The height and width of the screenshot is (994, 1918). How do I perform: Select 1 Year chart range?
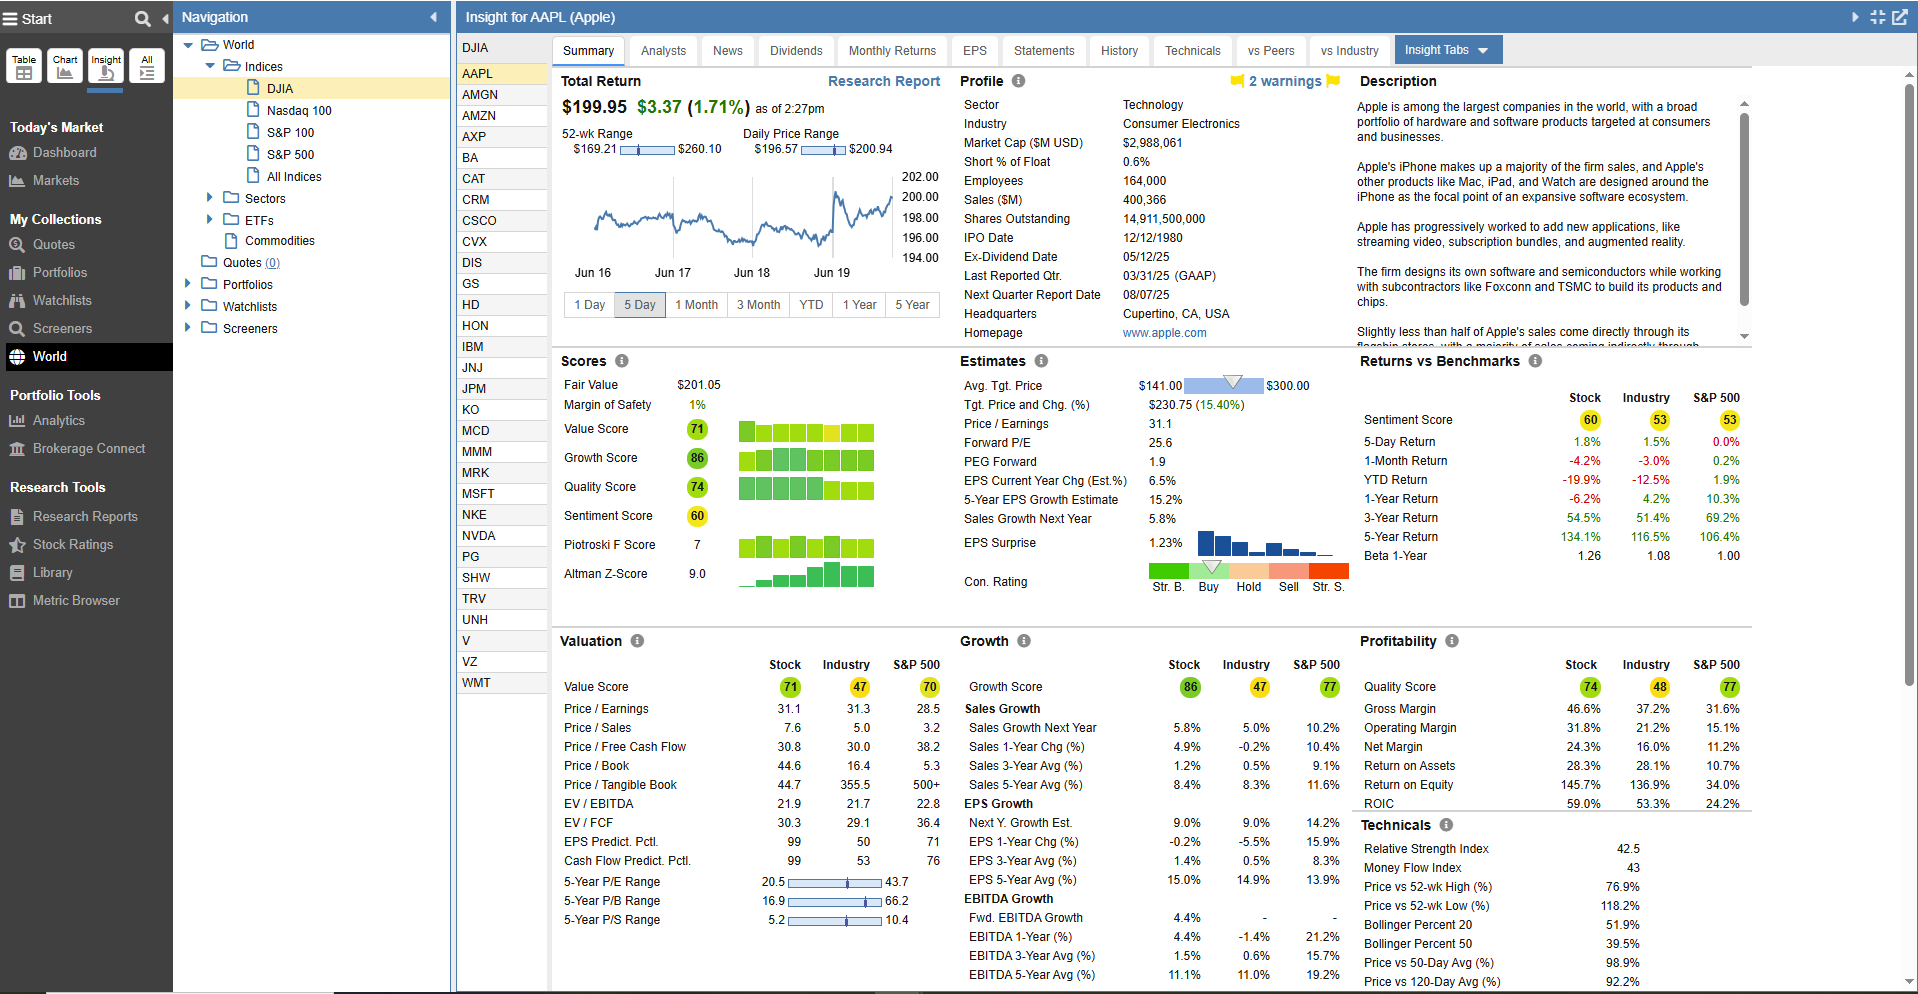coord(859,305)
